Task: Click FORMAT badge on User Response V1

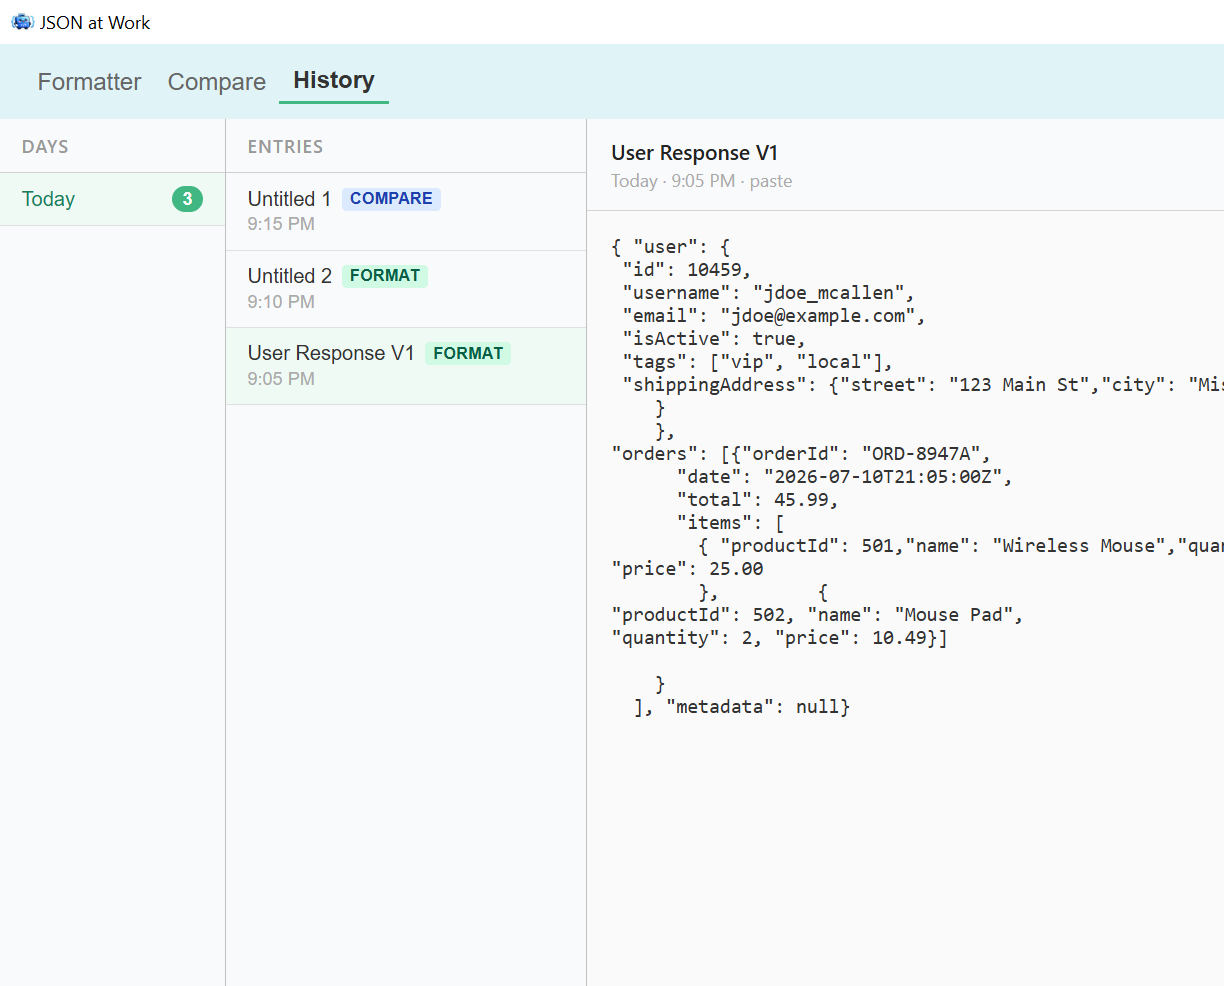Action: coord(468,353)
